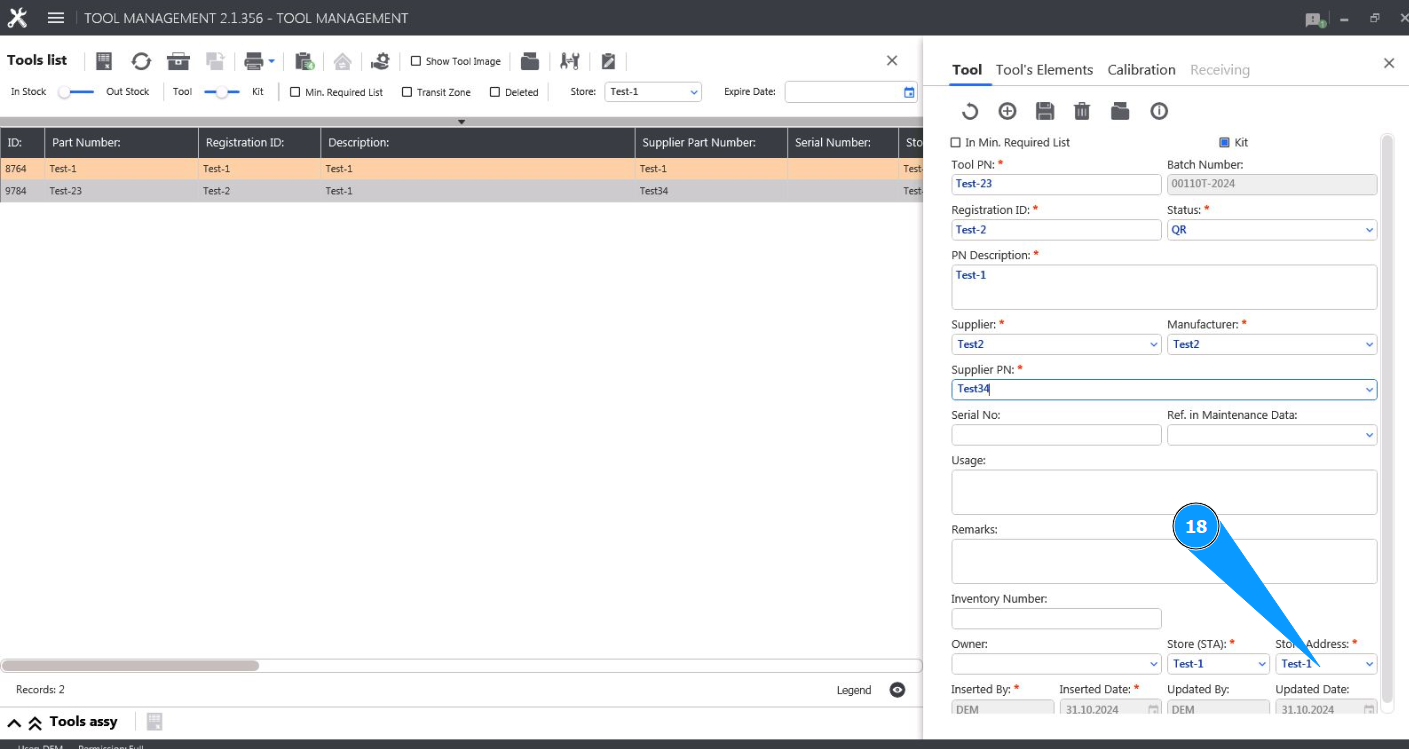This screenshot has width=1409, height=749.
Task: Open the notifications icon in the title bar
Action: [x=1315, y=19]
